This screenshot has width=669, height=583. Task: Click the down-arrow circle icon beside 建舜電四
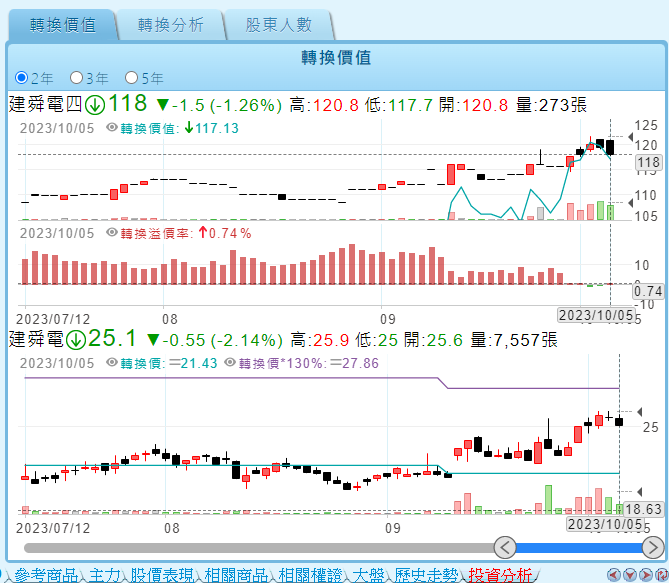[95, 104]
